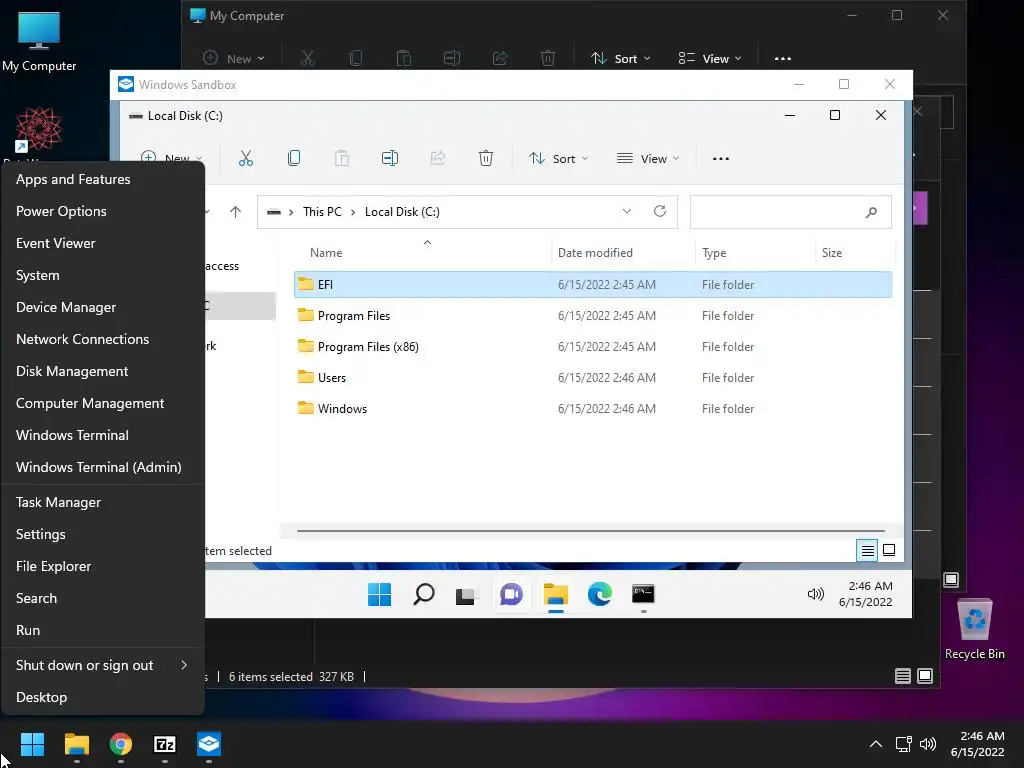Click sandbox taskbar File Explorer icon
Viewport: 1024px width, 768px height.
[556, 594]
